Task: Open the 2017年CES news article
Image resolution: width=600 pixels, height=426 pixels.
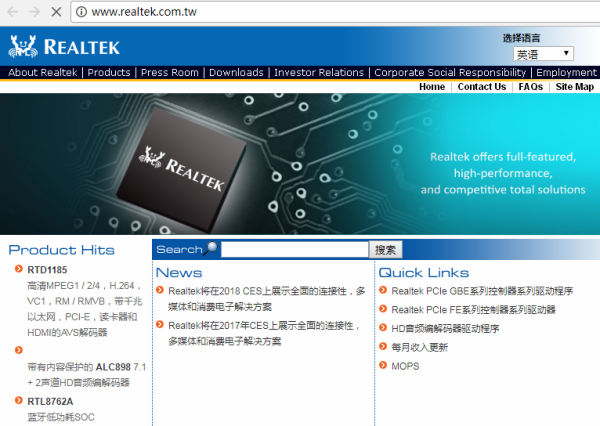Action: pyautogui.click(x=264, y=333)
